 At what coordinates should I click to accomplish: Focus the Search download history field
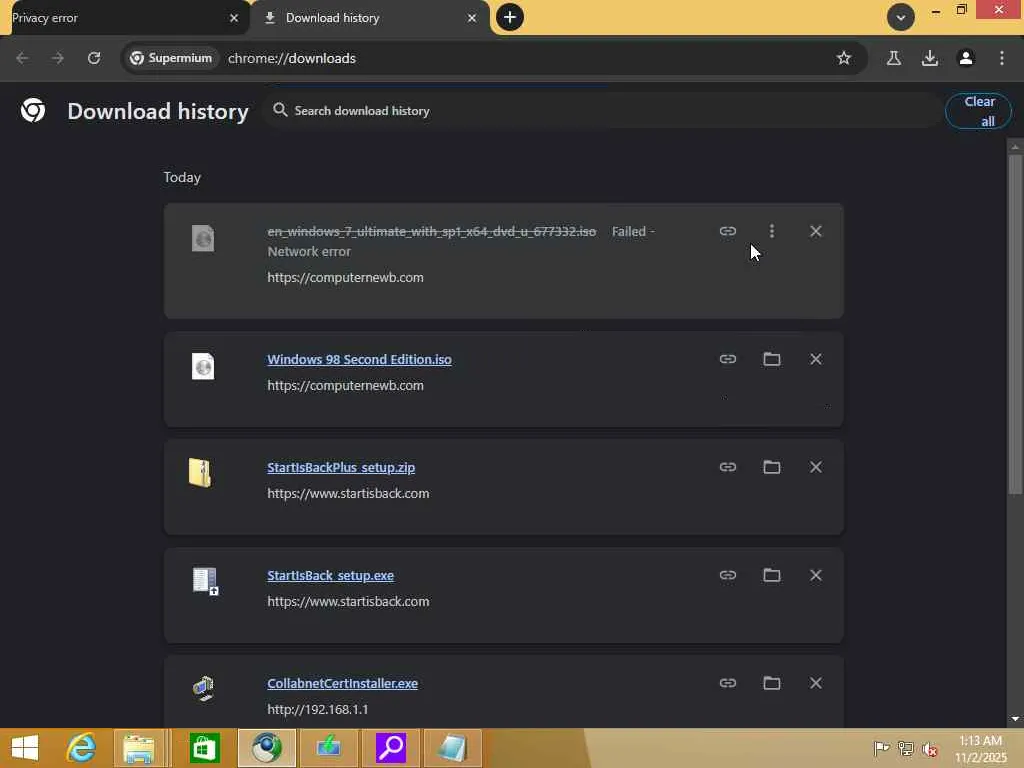tap(604, 110)
